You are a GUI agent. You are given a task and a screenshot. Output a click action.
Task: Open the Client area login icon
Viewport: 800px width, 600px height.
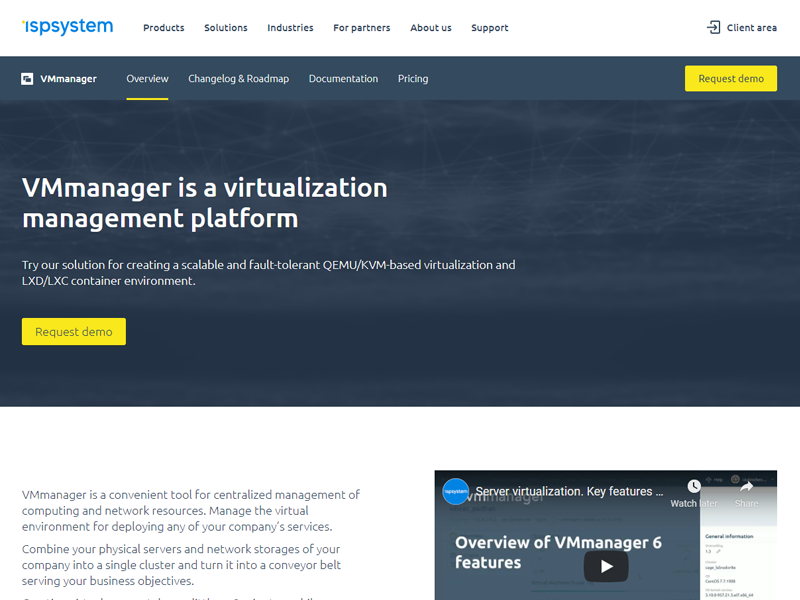(713, 28)
